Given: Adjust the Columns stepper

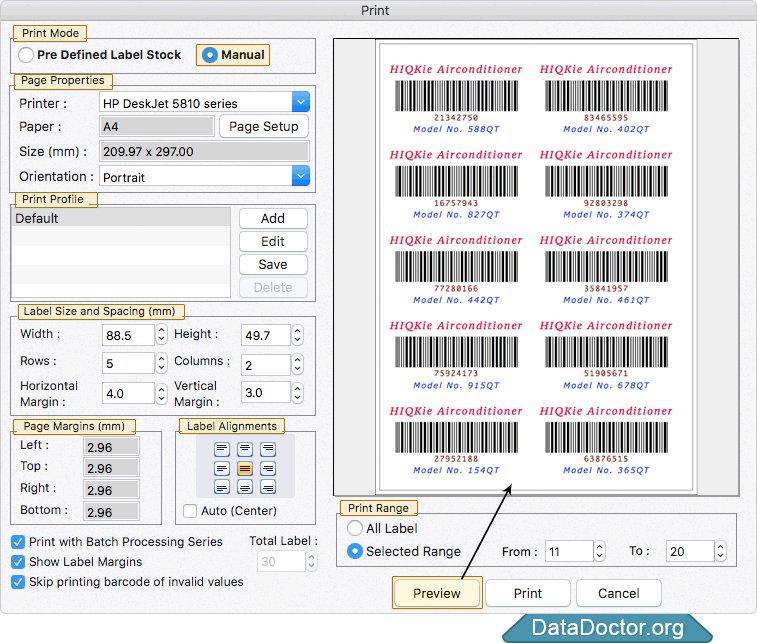Looking at the screenshot, I should 298,364.
